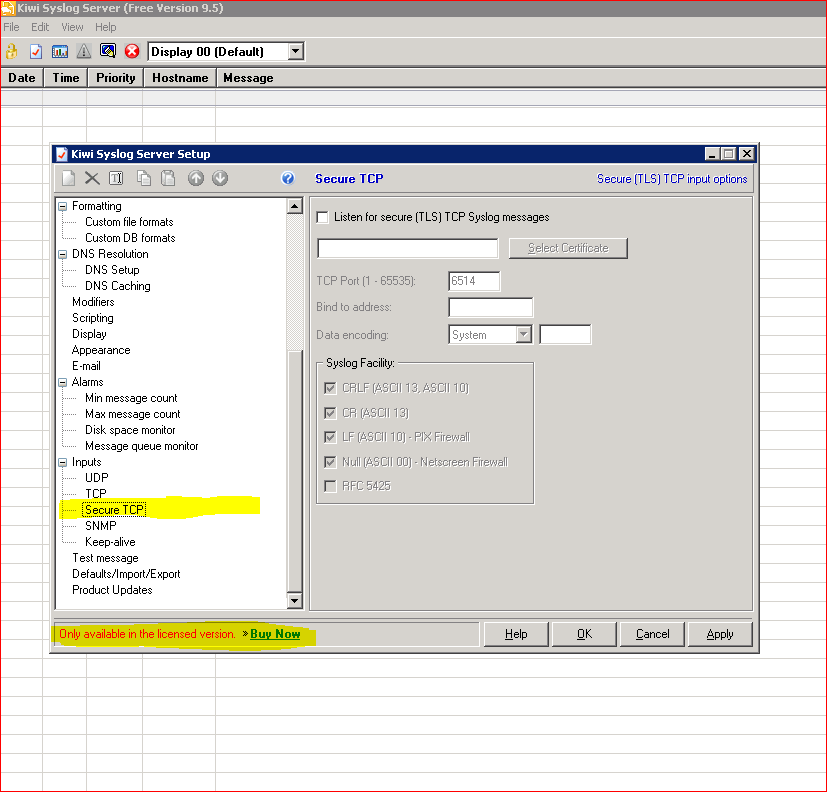
Task: Follow the Buy Now link
Action: click(x=275, y=634)
